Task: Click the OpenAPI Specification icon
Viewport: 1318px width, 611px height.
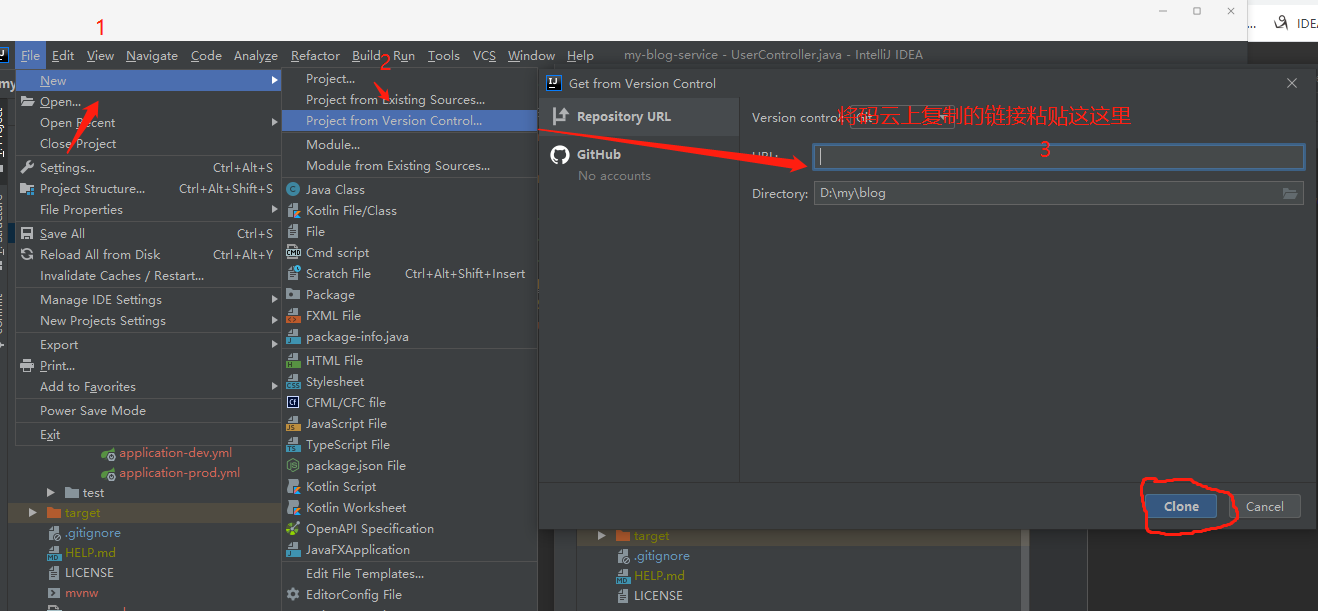Action: 293,529
